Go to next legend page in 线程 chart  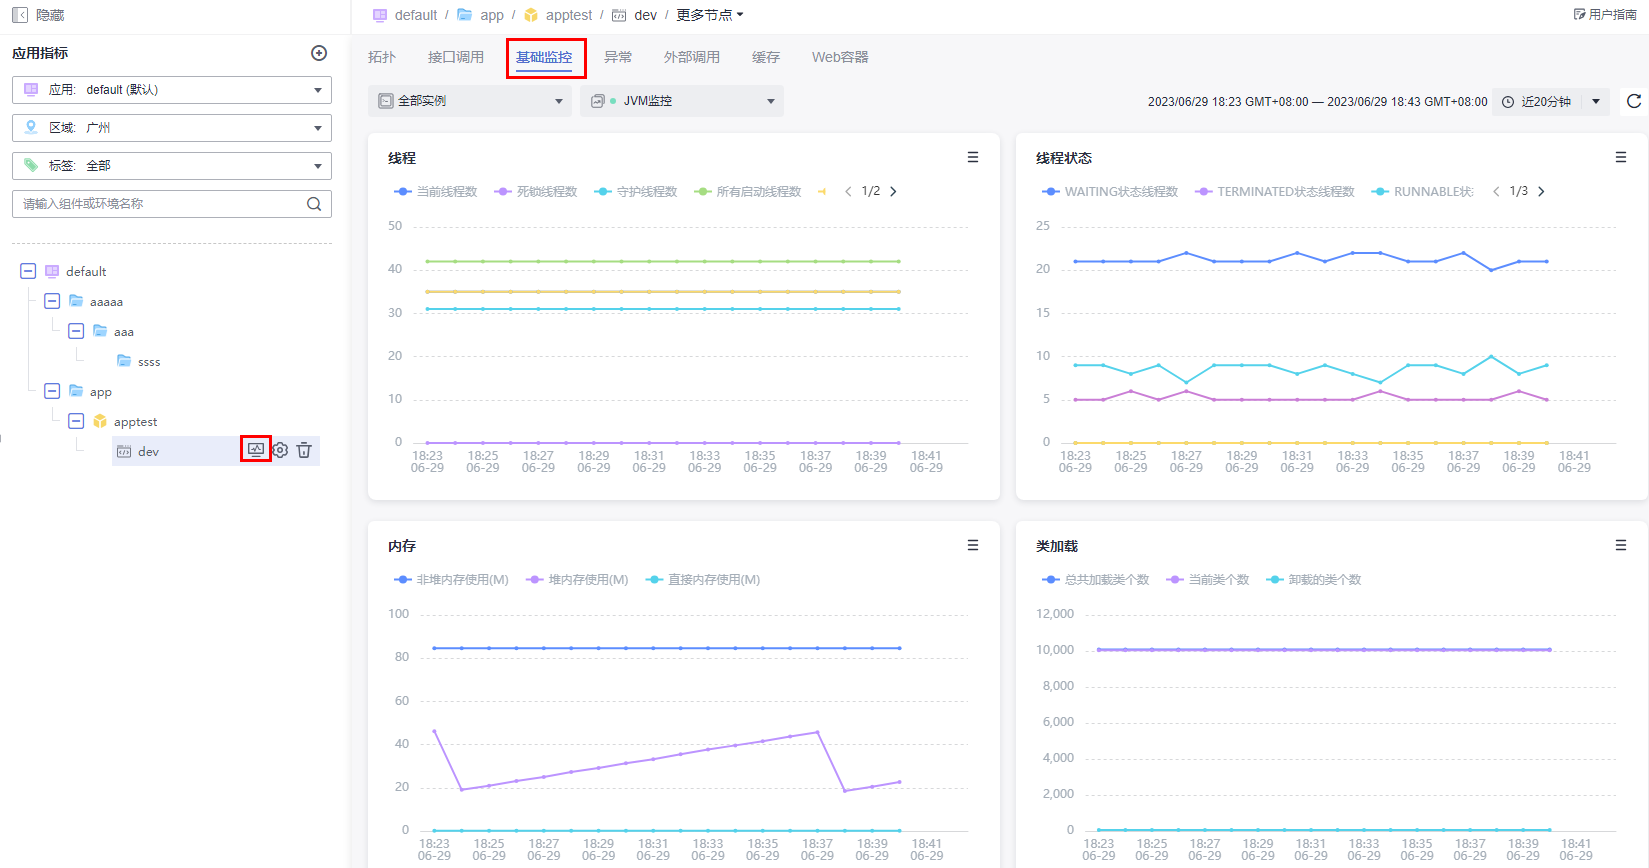point(893,192)
